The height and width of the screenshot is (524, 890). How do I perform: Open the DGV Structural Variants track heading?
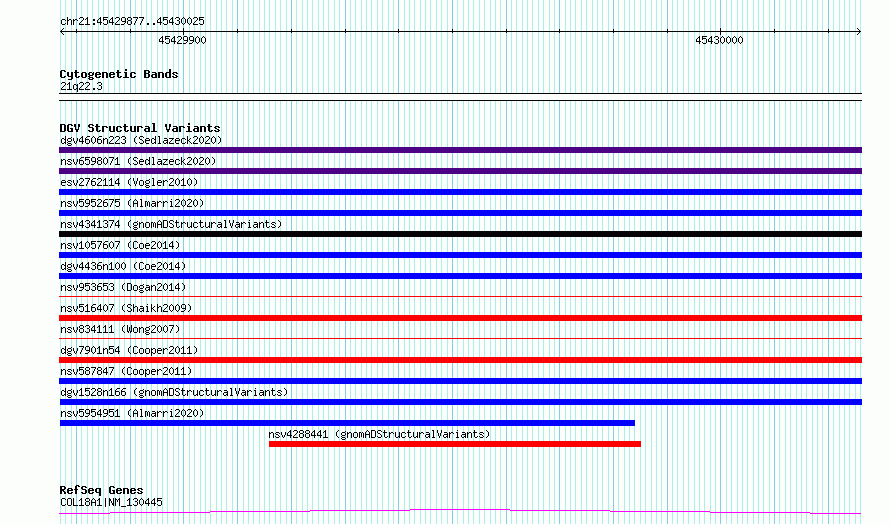[x=140, y=128]
